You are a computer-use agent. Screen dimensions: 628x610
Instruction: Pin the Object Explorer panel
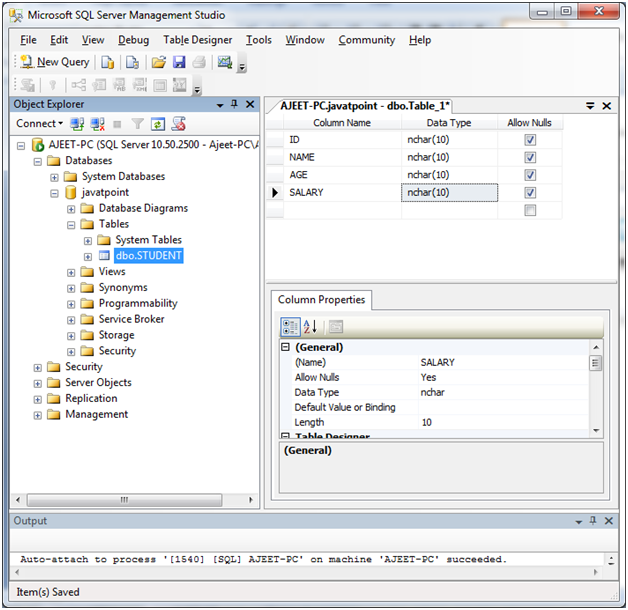234,105
